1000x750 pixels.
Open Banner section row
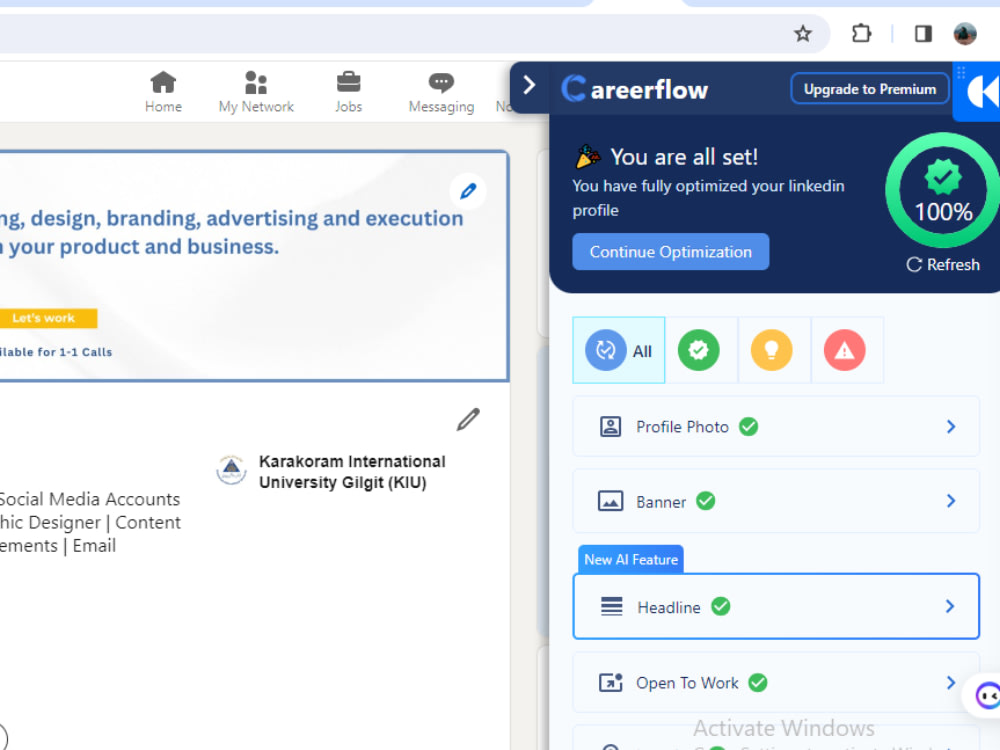coord(776,501)
